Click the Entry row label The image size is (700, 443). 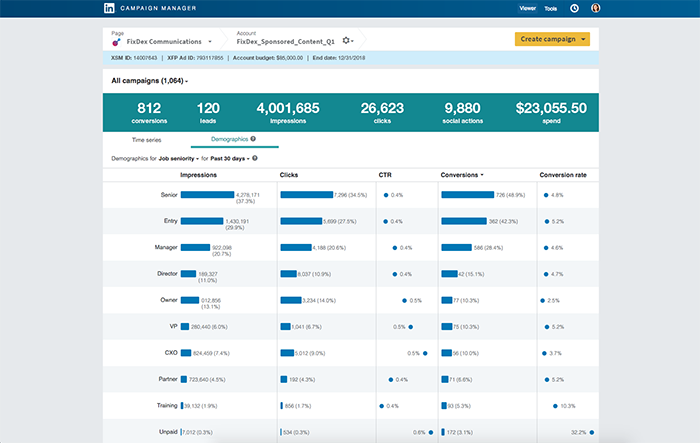[x=171, y=221]
